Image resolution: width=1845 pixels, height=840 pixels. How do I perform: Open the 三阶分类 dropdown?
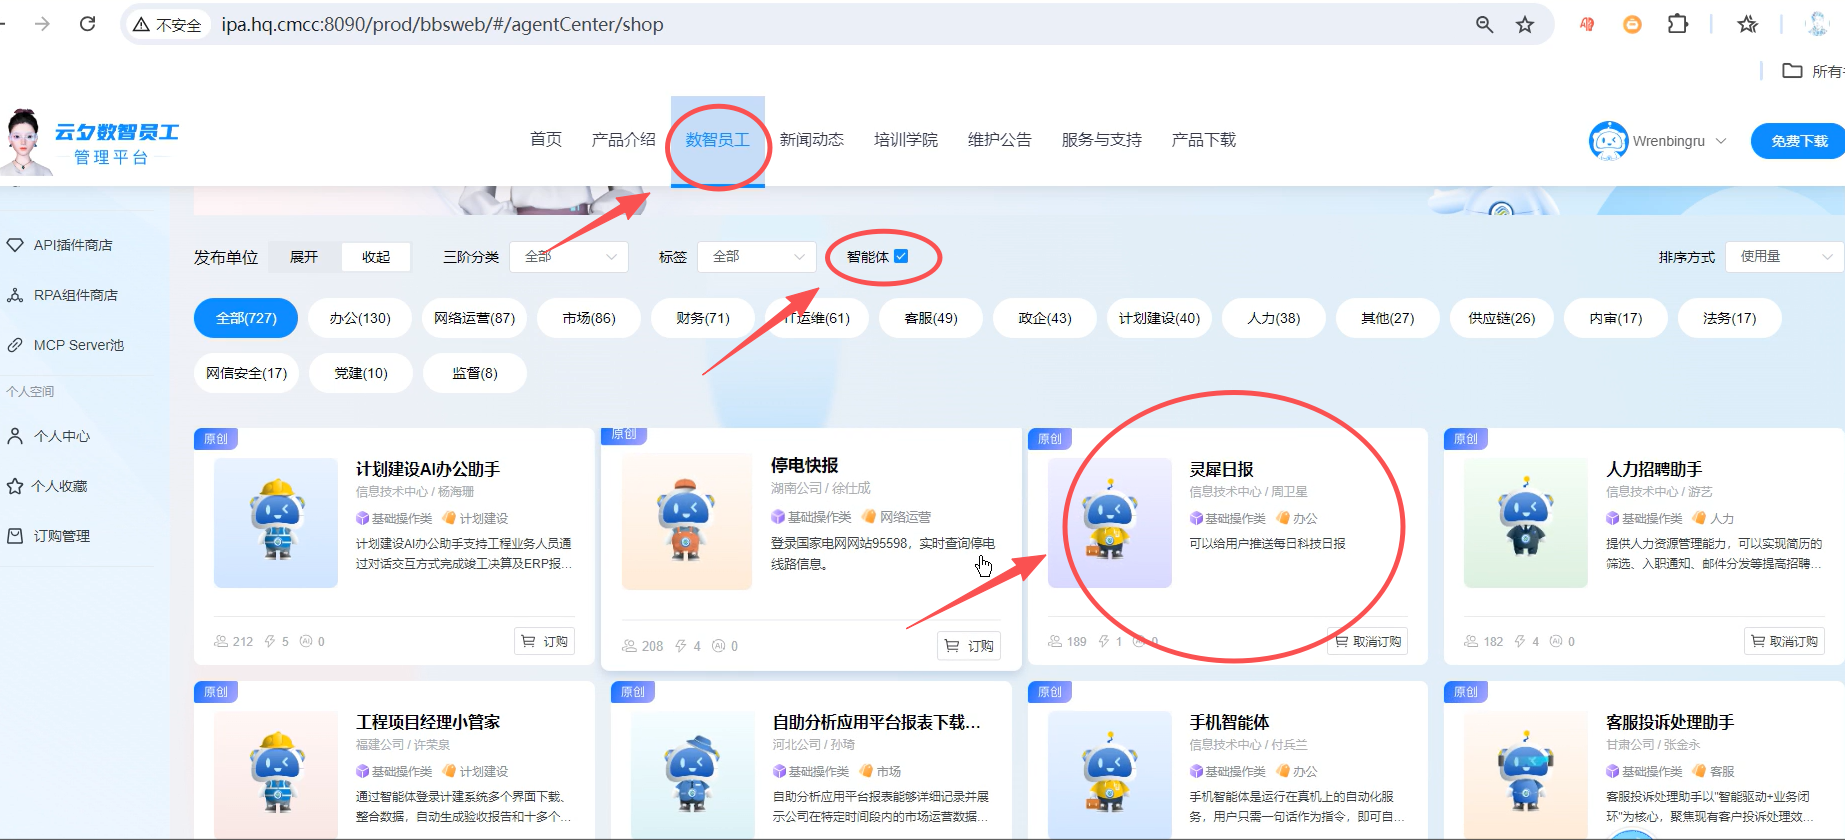[x=569, y=257]
